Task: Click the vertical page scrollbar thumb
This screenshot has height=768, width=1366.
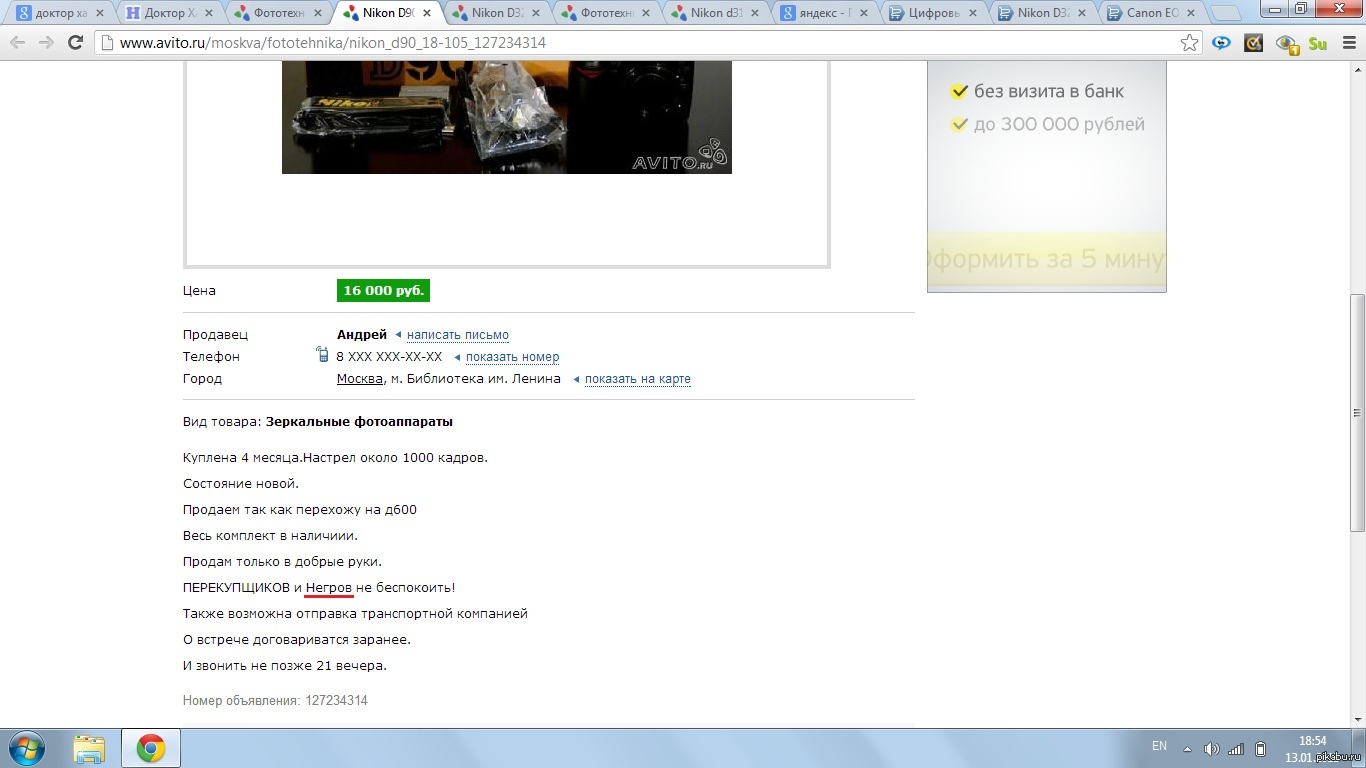Action: click(x=1357, y=410)
